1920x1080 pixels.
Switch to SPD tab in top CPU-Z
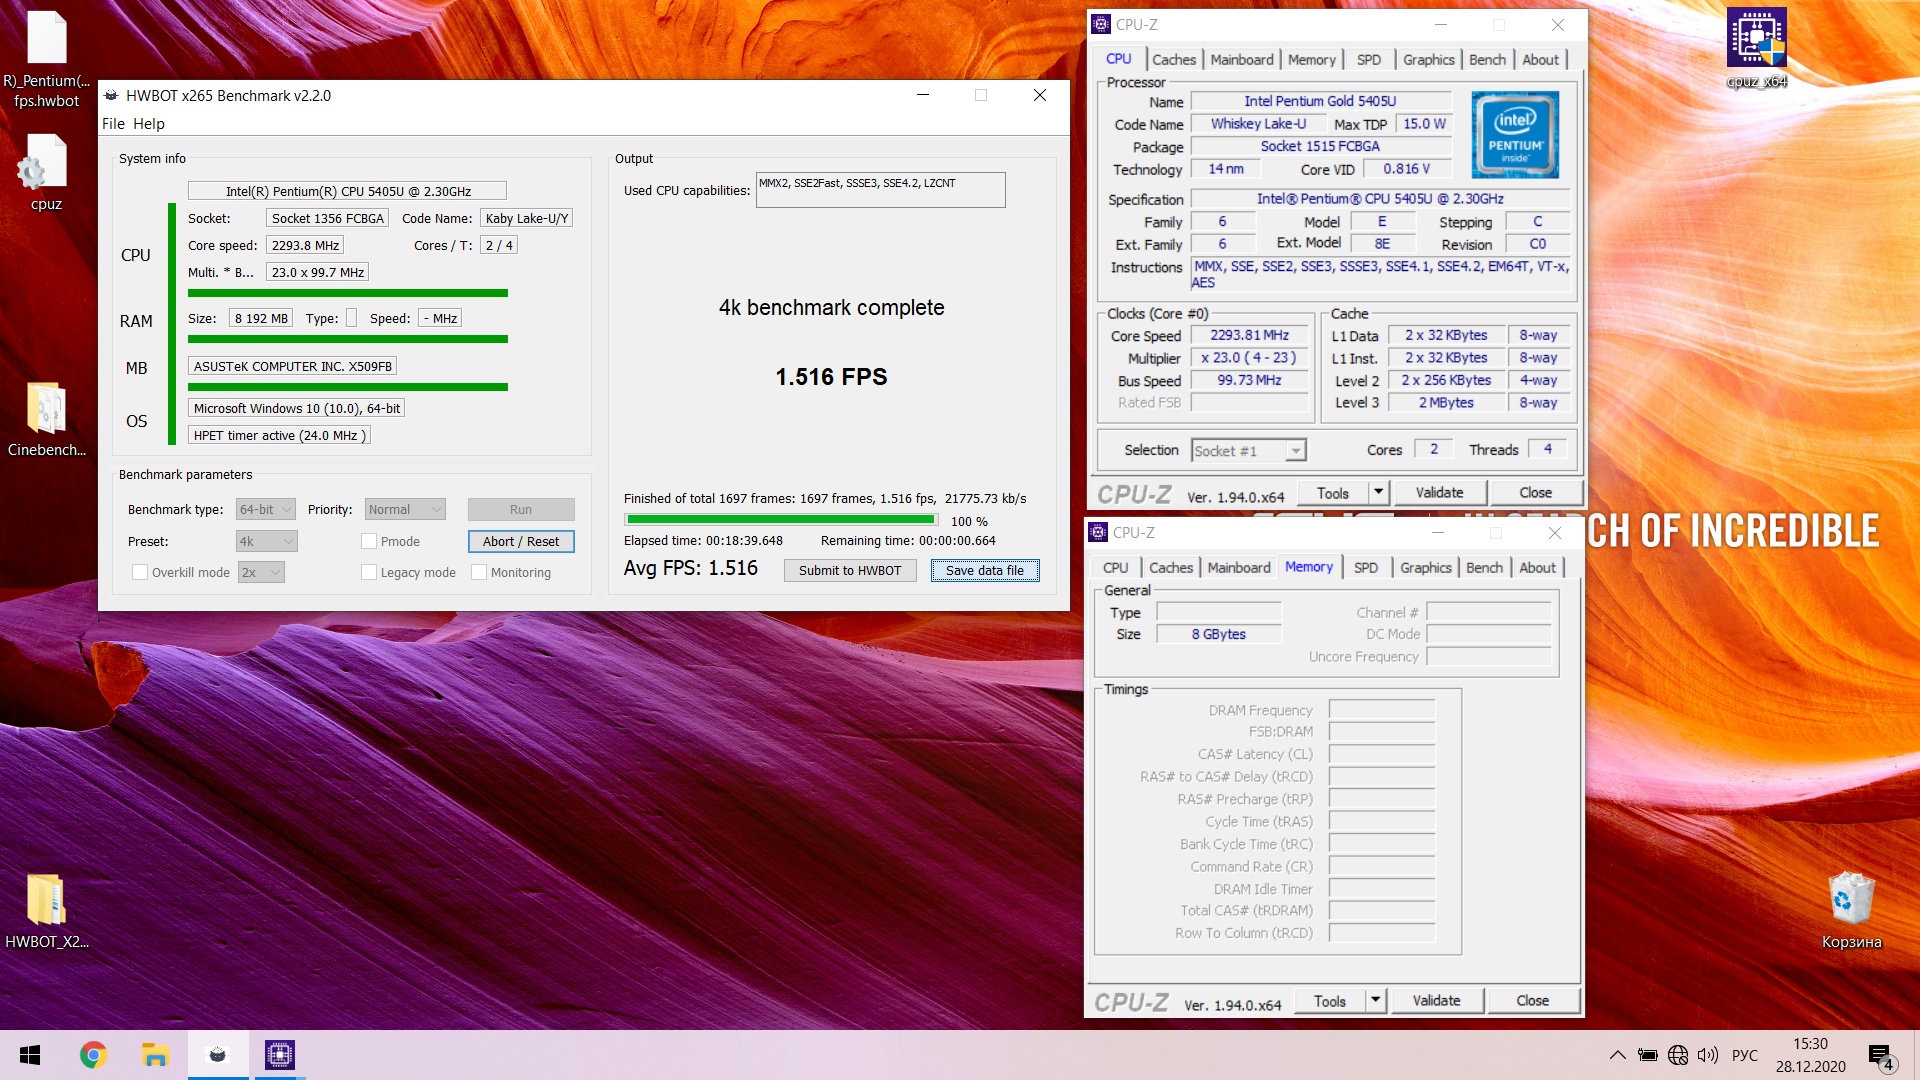point(1369,60)
